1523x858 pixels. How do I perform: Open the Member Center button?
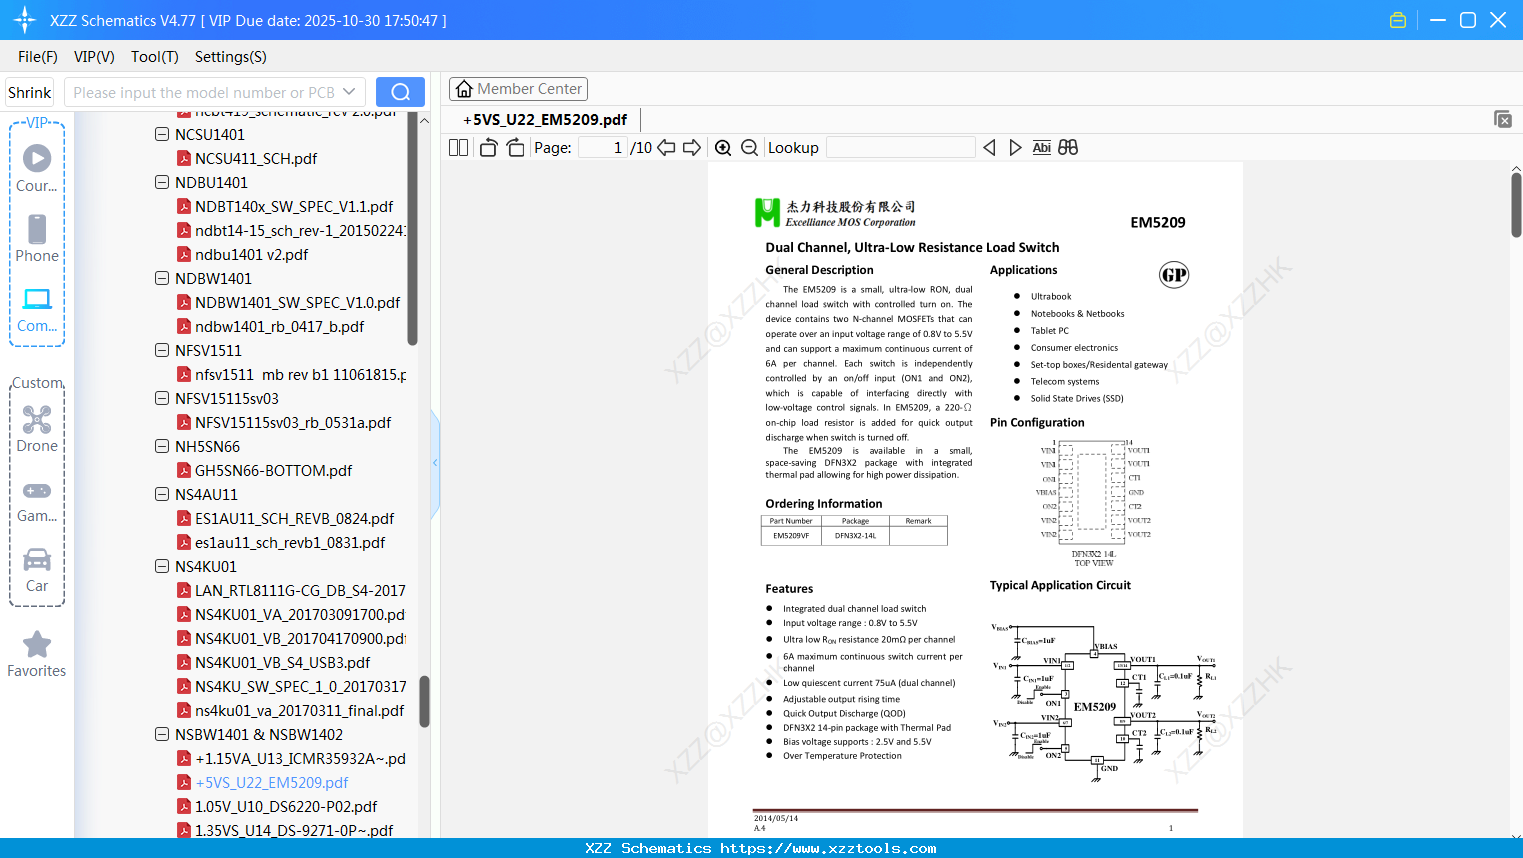[518, 89]
